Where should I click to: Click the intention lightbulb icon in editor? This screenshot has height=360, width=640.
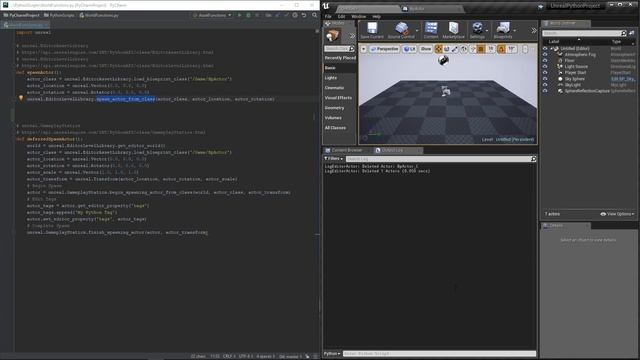point(21,98)
